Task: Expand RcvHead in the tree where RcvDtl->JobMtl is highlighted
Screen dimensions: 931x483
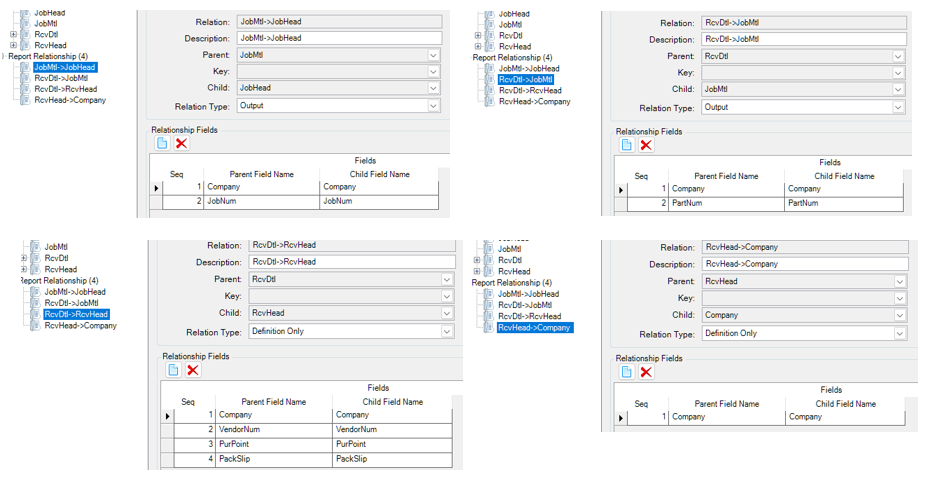Action: click(478, 46)
